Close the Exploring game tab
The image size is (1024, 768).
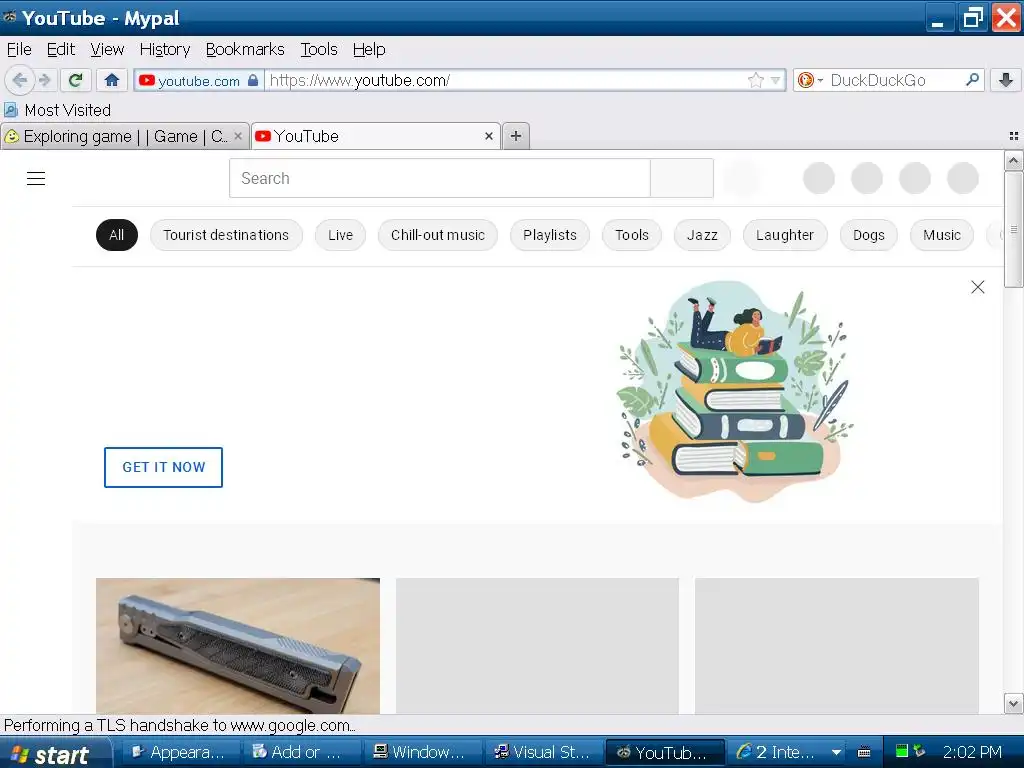pyautogui.click(x=238, y=136)
